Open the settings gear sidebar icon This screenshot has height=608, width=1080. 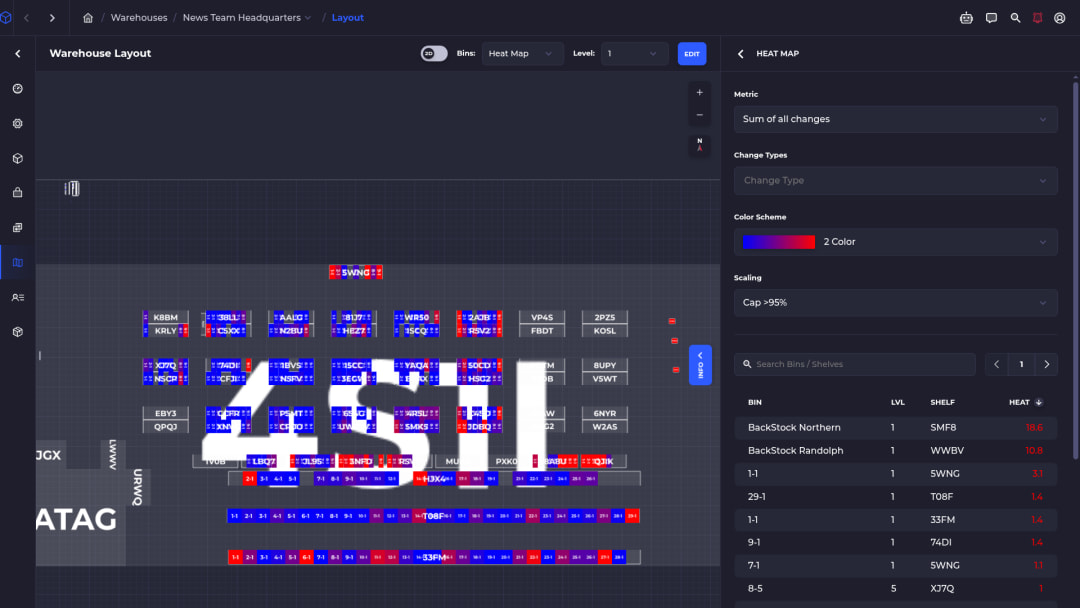[18, 123]
